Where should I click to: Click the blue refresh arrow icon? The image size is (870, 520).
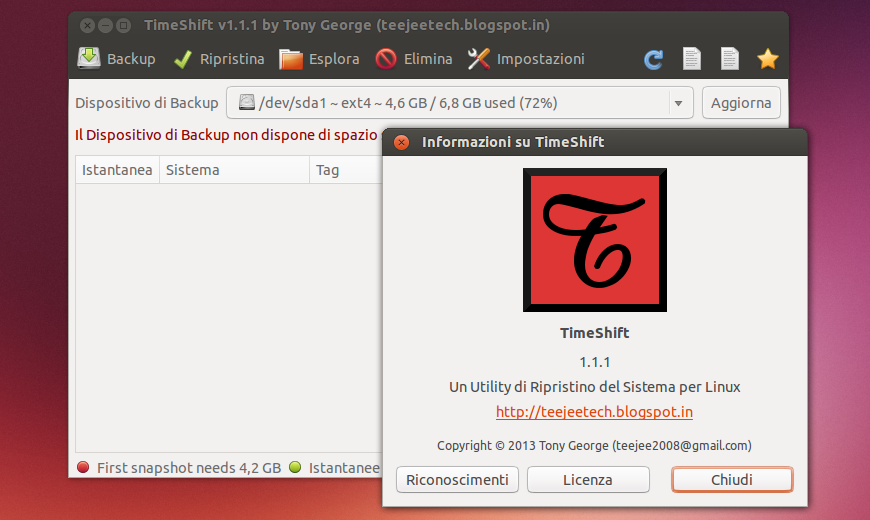coord(653,59)
